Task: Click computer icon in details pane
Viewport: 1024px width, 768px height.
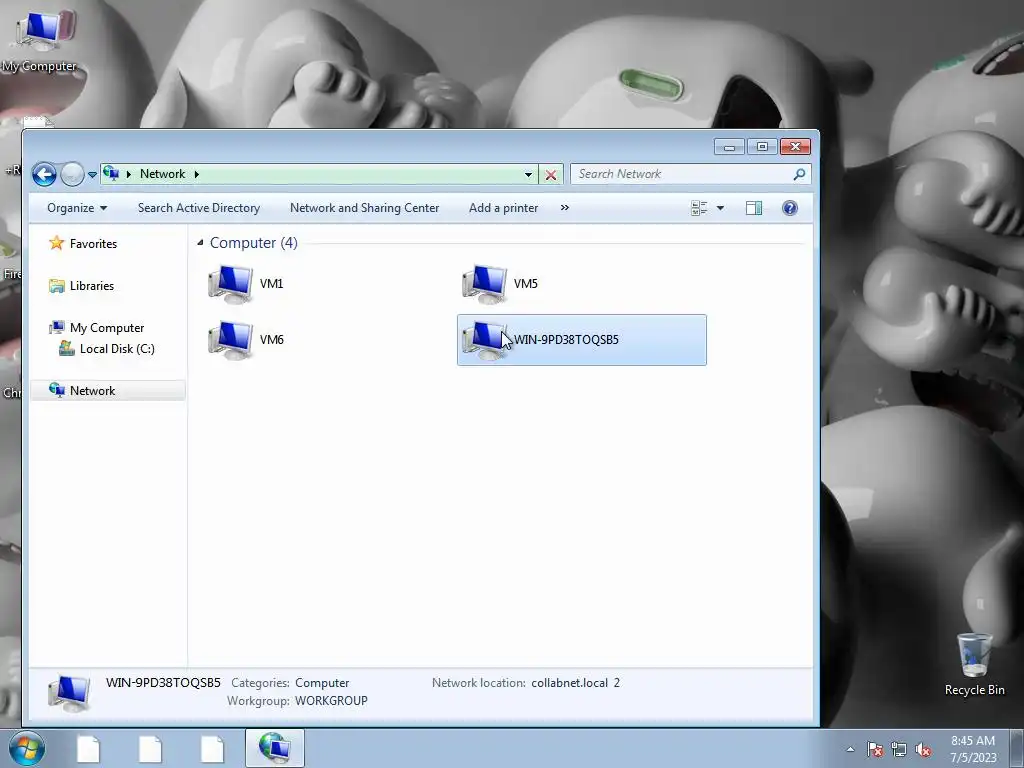Action: click(69, 694)
